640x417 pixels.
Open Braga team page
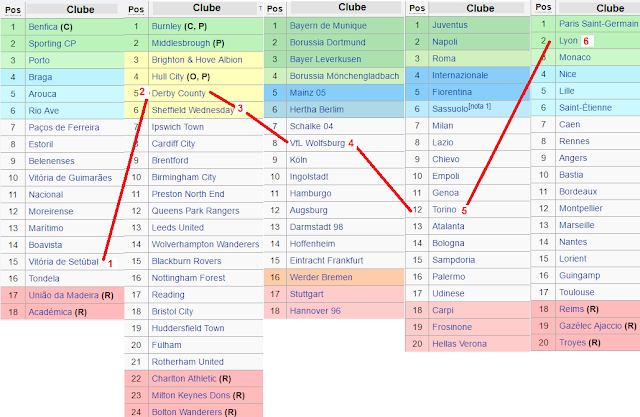tap(40, 77)
